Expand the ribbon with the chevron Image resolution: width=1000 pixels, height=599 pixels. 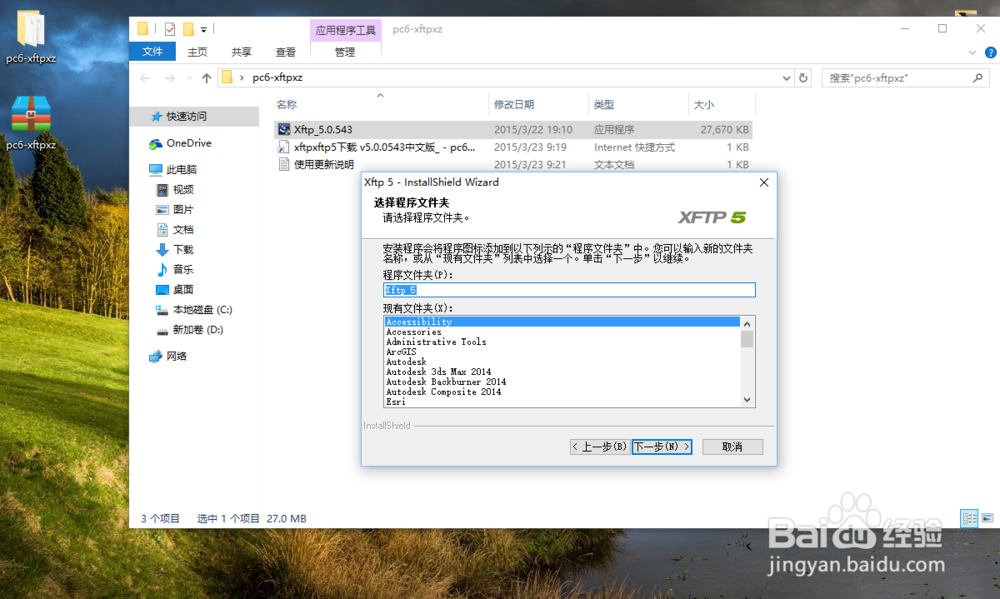[x=972, y=52]
